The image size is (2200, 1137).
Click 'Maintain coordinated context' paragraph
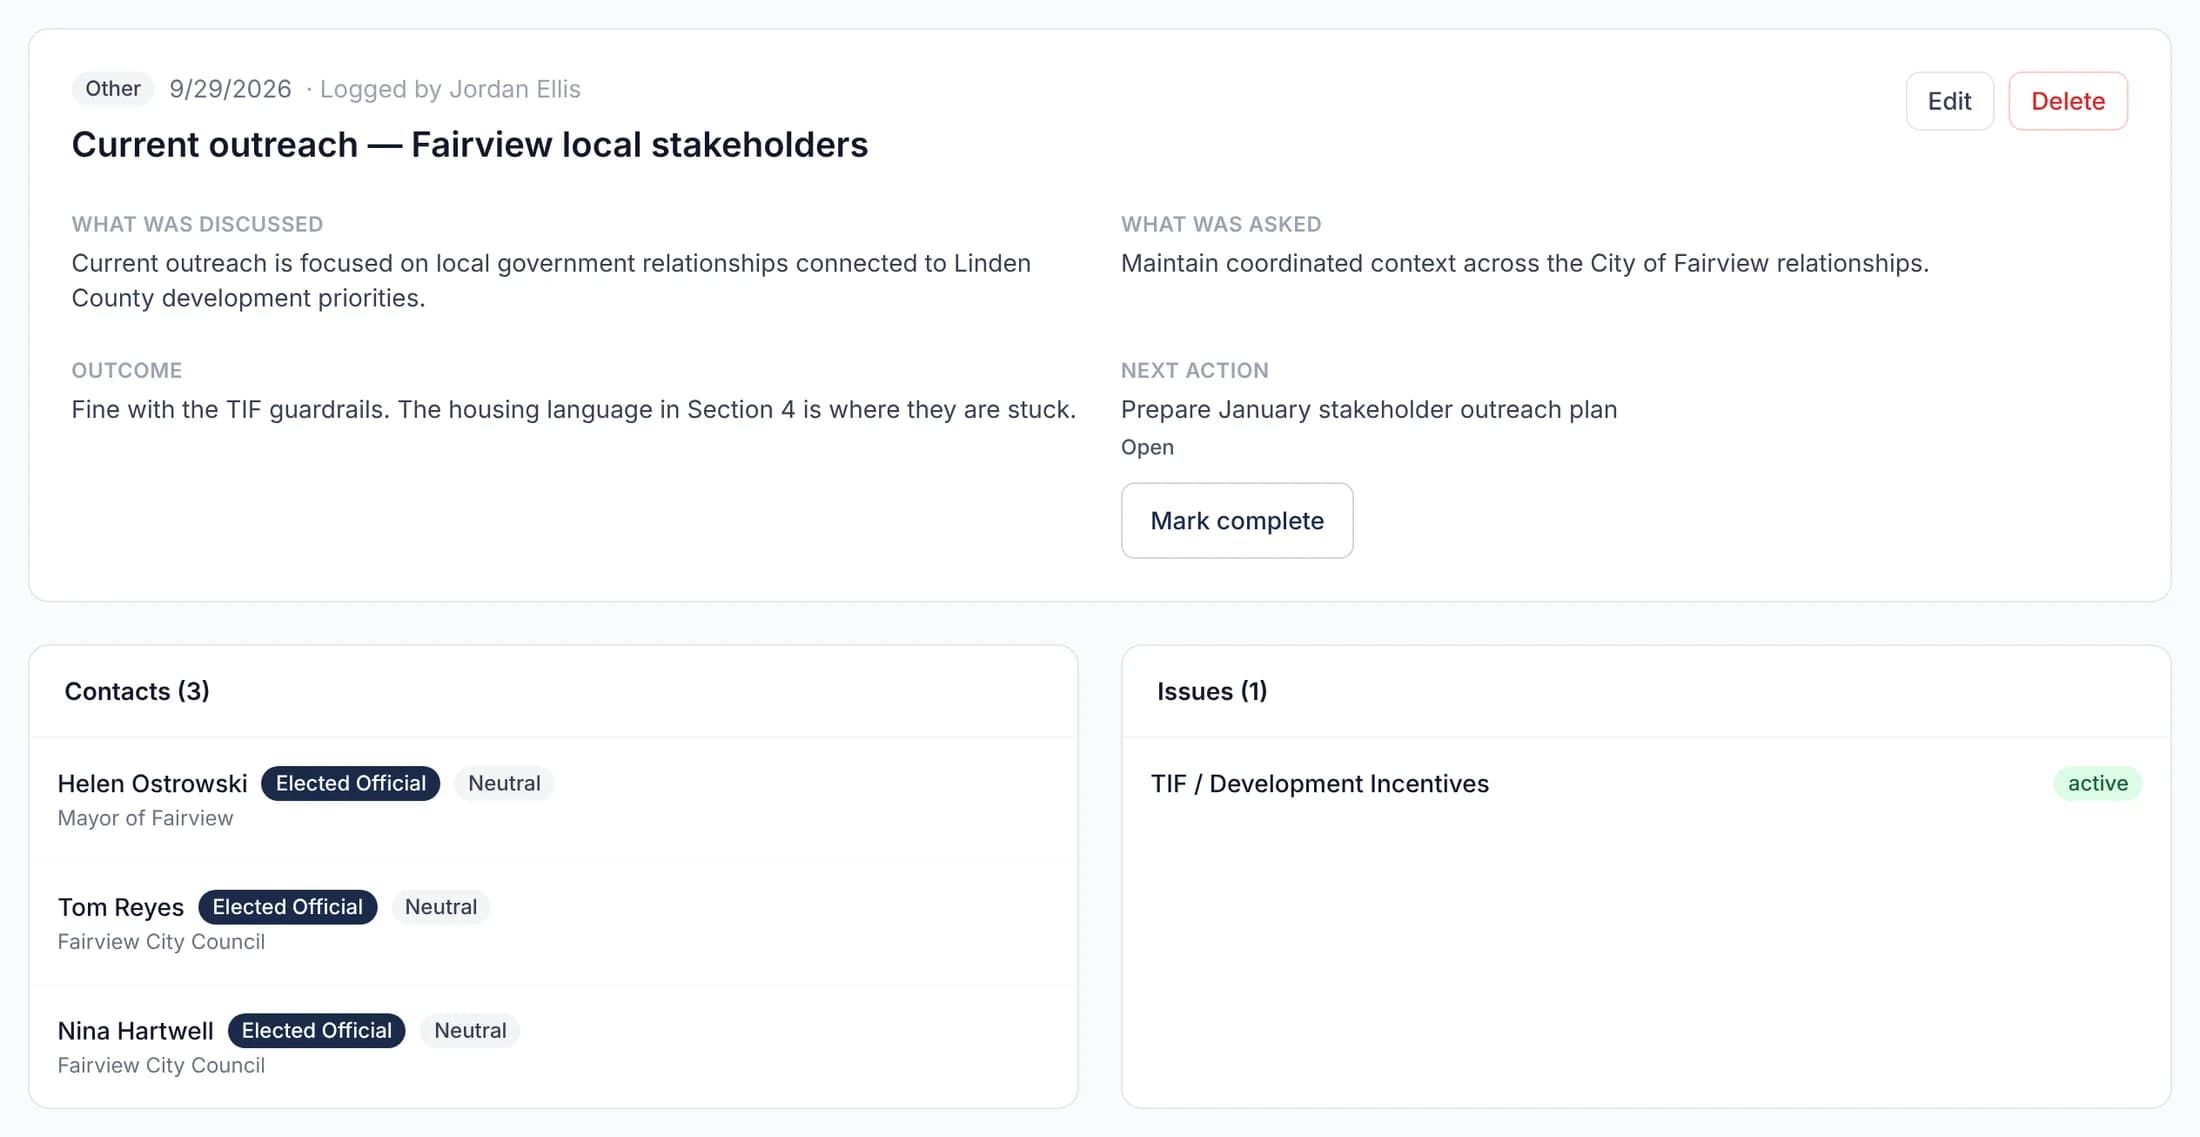(x=1524, y=263)
